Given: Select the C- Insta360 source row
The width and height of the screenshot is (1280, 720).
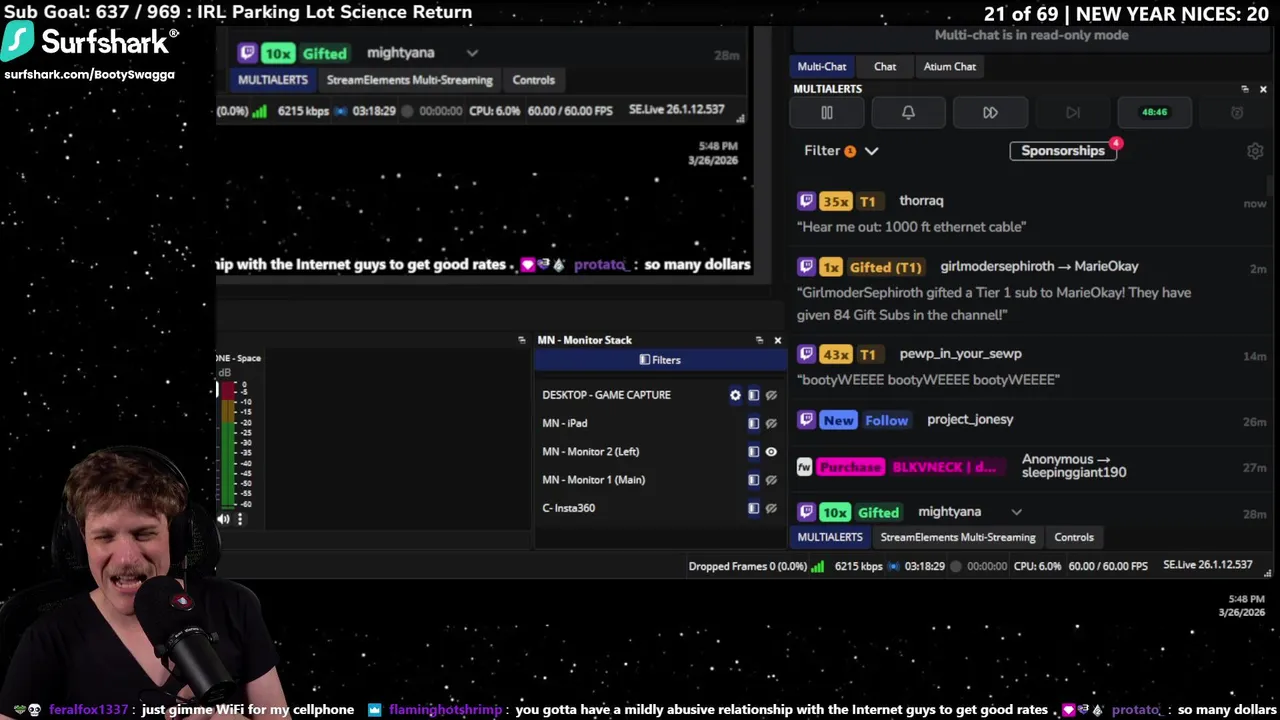Looking at the screenshot, I should tap(660, 508).
